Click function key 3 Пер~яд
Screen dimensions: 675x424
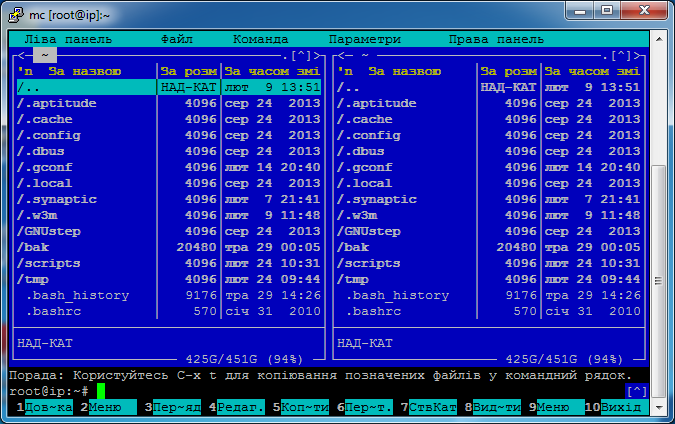173,407
